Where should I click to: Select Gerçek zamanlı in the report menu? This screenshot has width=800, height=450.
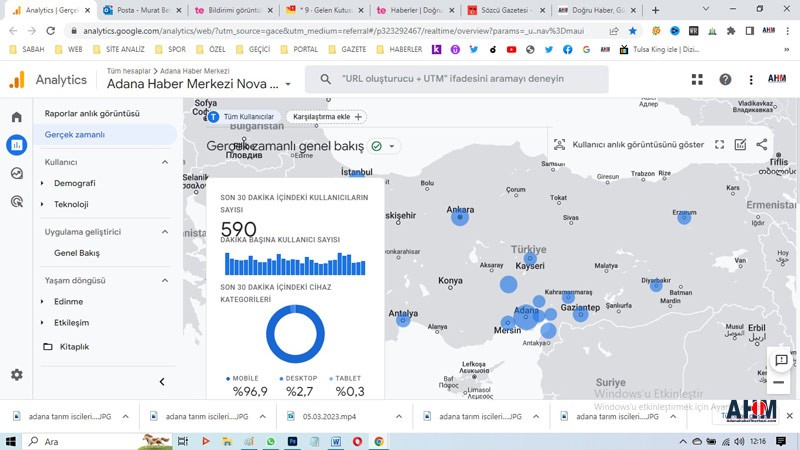point(75,134)
